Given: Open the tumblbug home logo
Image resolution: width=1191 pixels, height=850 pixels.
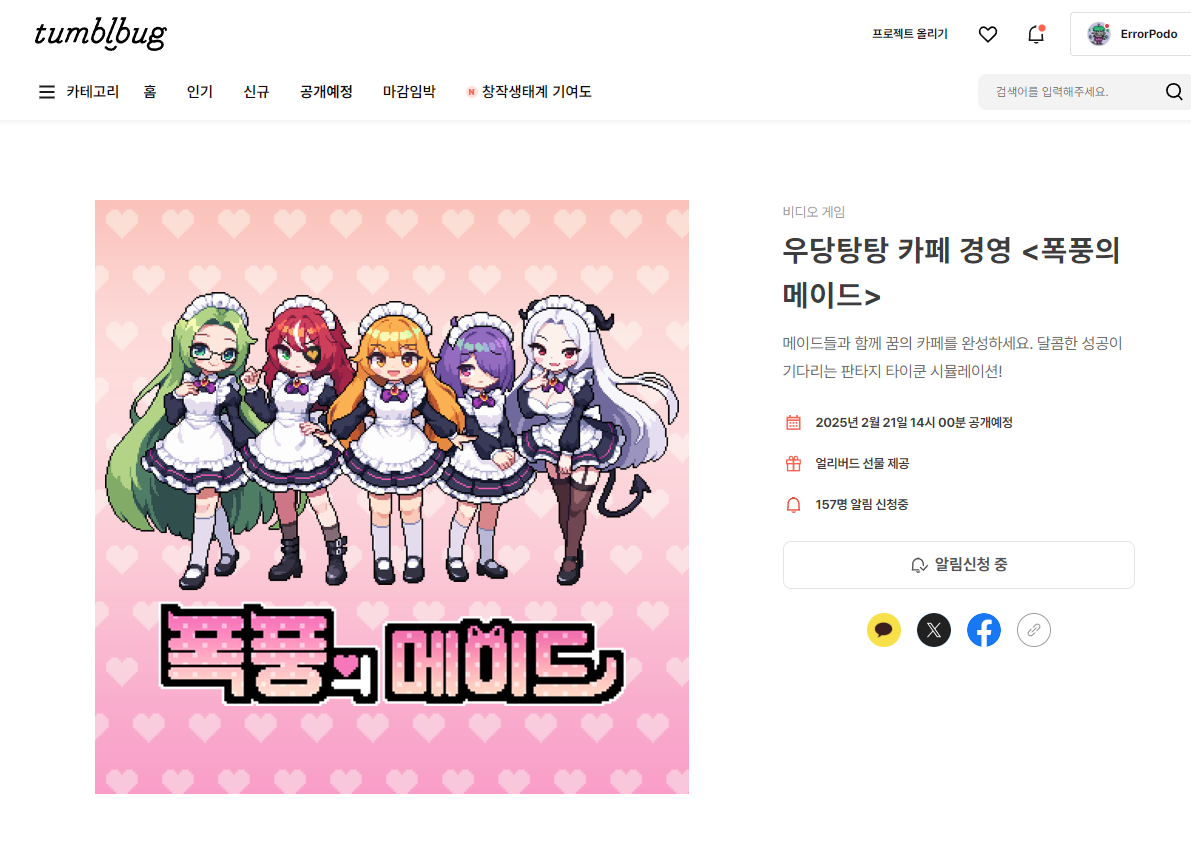Looking at the screenshot, I should [x=100, y=34].
